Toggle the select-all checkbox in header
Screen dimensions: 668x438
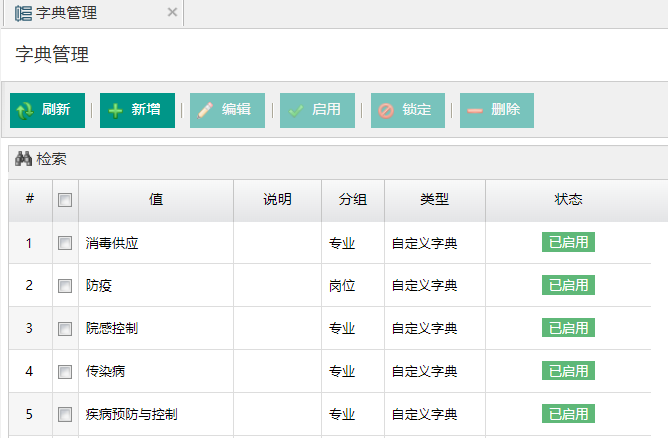(x=65, y=200)
